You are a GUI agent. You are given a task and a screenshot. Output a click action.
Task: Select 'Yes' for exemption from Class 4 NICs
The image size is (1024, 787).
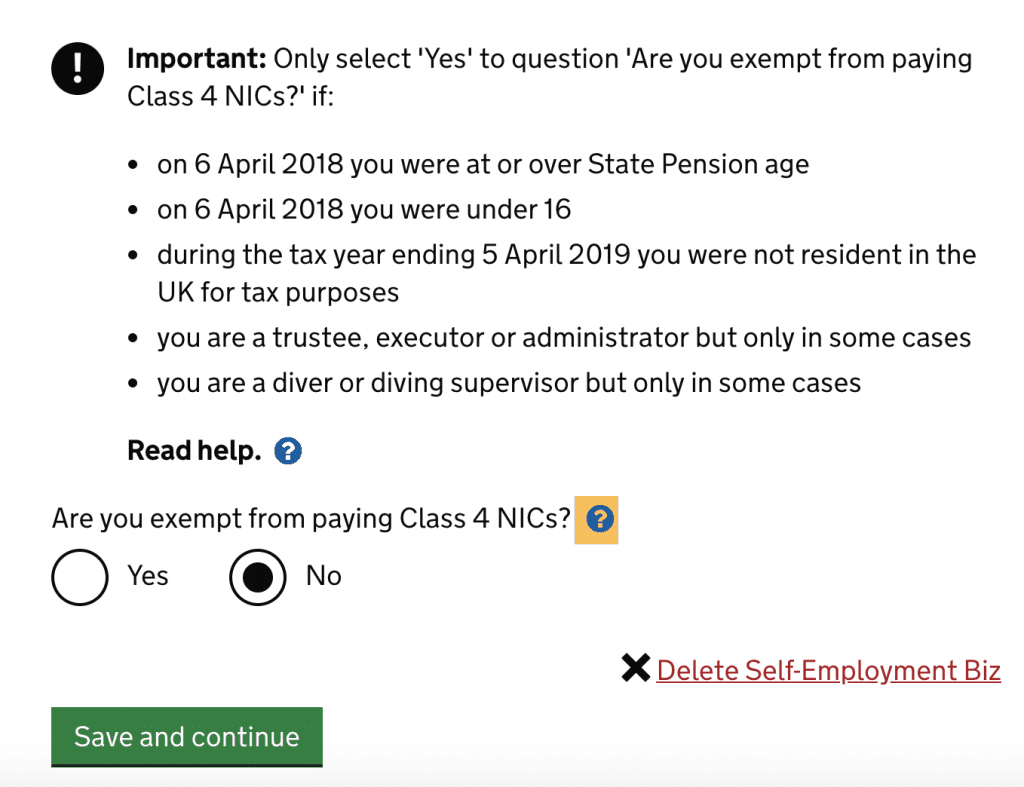(80, 577)
